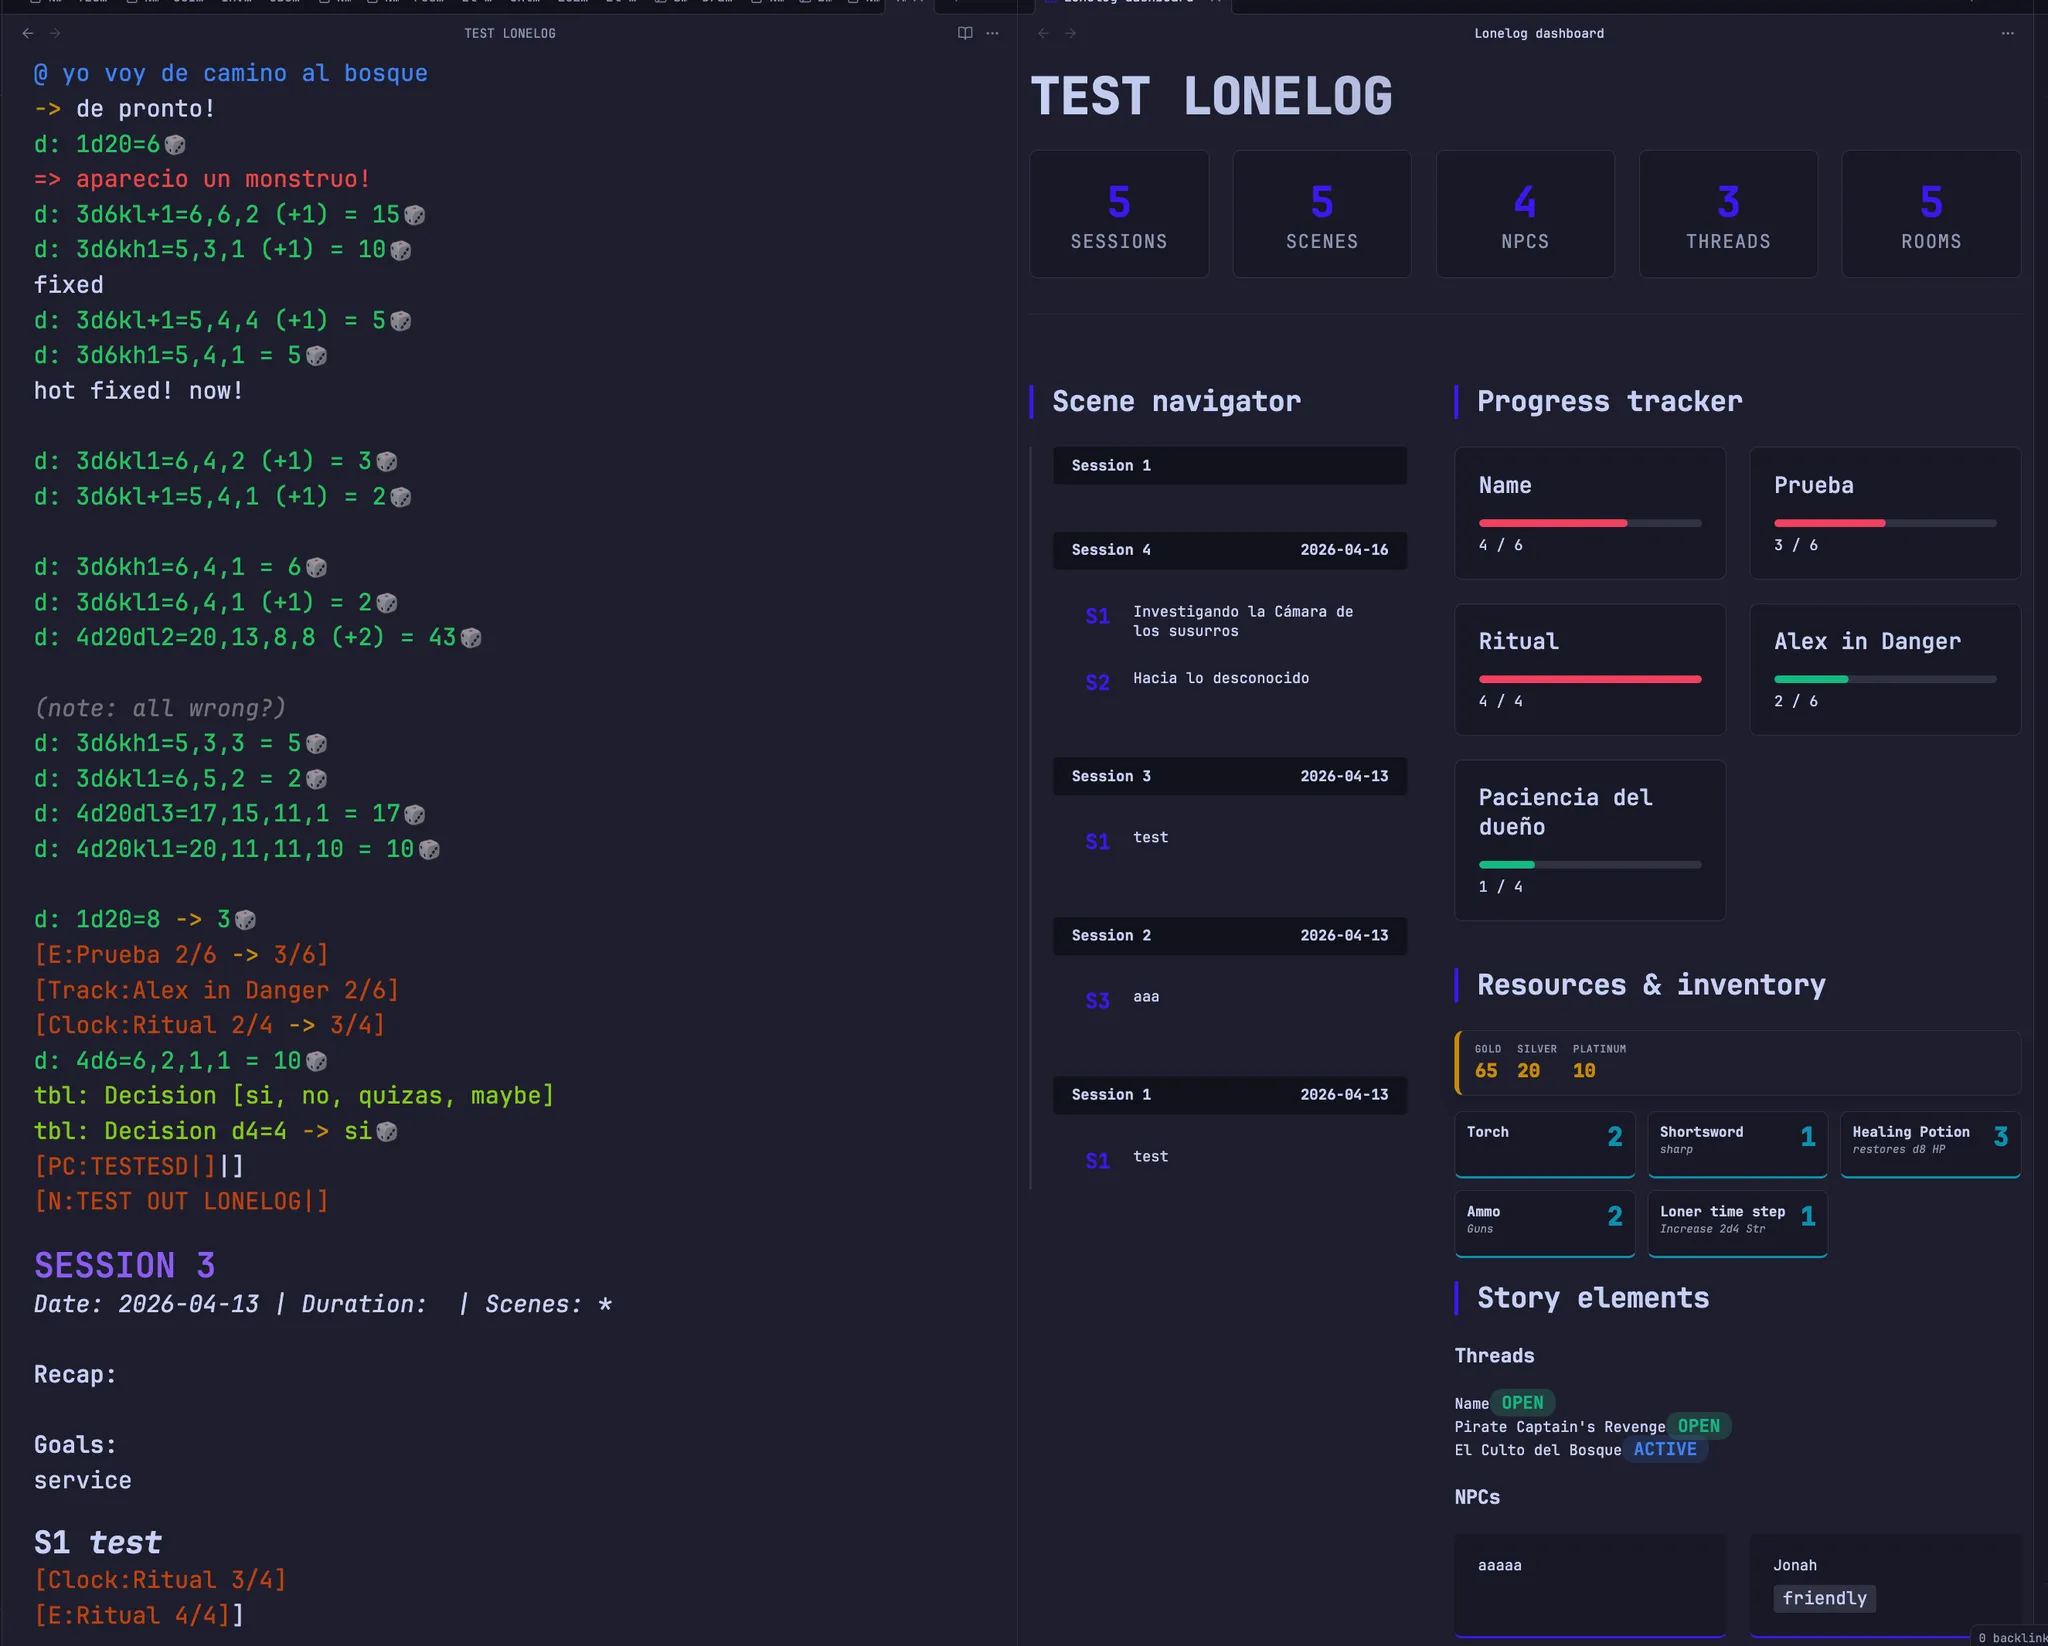The height and width of the screenshot is (1646, 2048).
Task: Click dice icon on 3d6kh1=5,3,1 line
Action: click(x=401, y=250)
